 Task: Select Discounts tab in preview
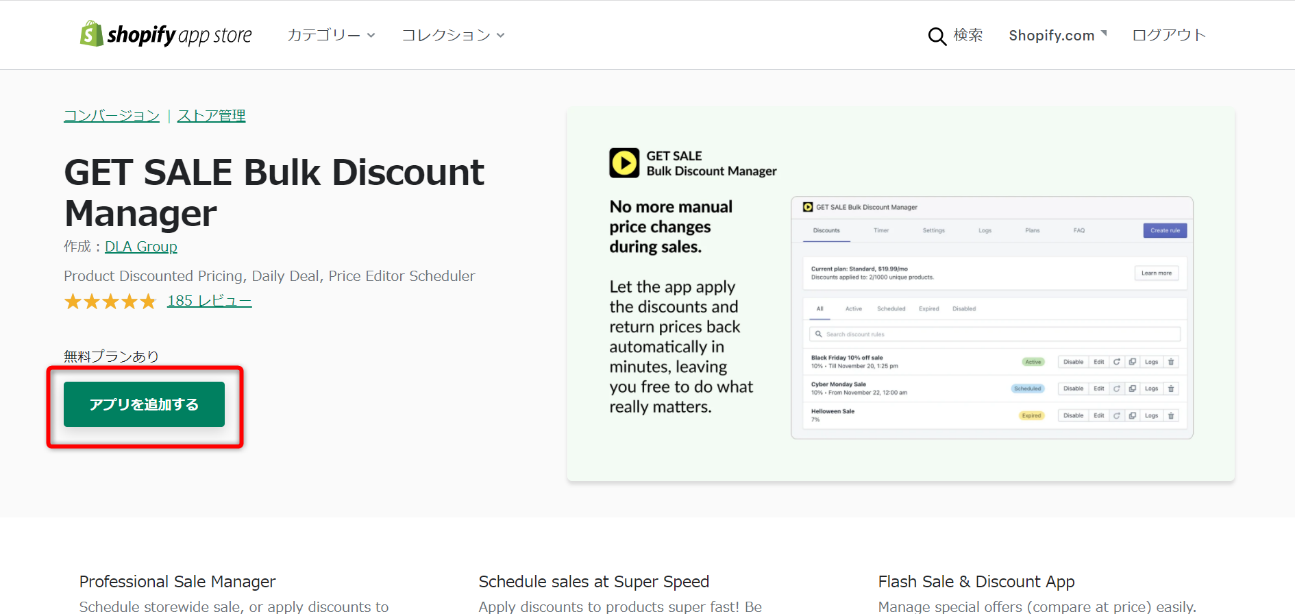(827, 230)
